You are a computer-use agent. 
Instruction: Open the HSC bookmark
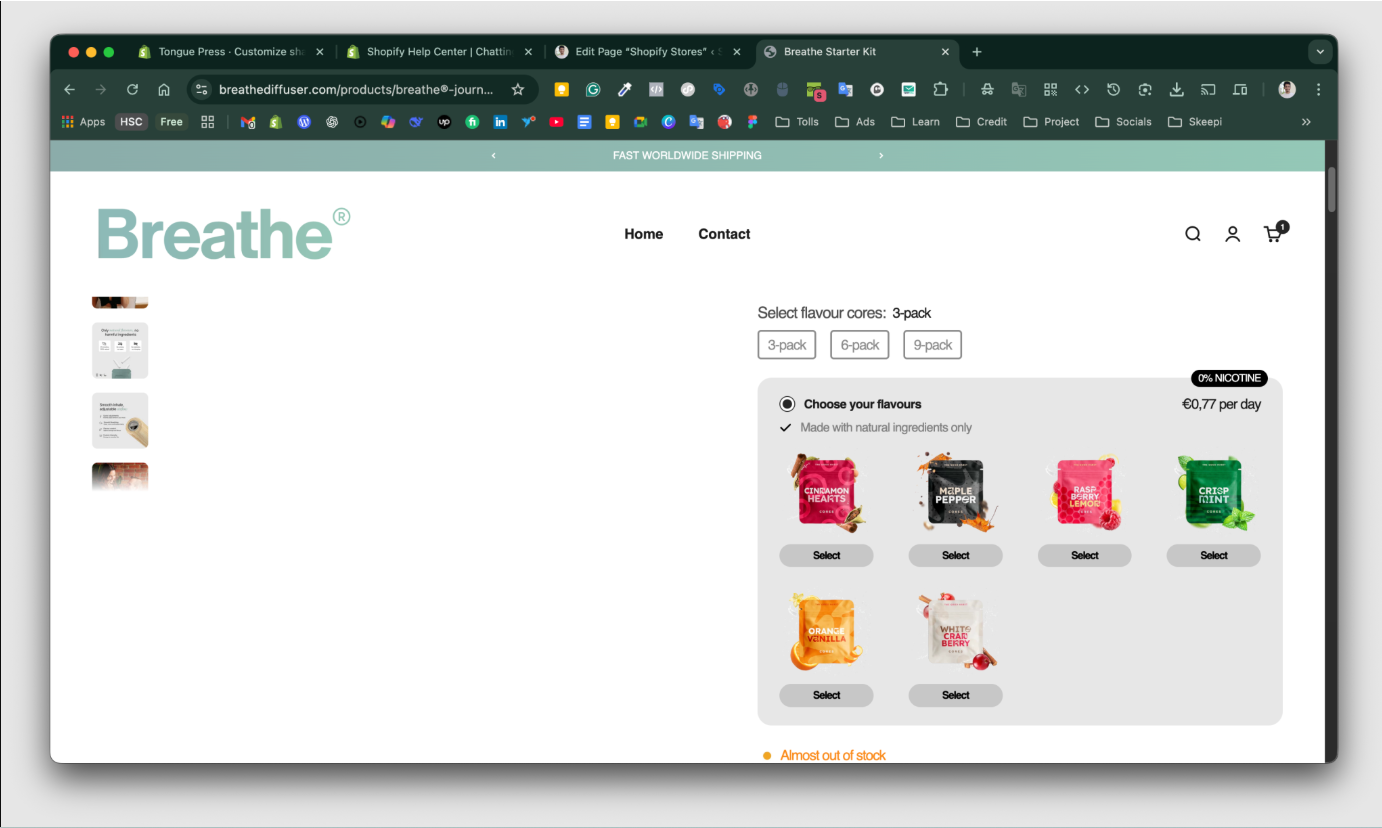131,122
